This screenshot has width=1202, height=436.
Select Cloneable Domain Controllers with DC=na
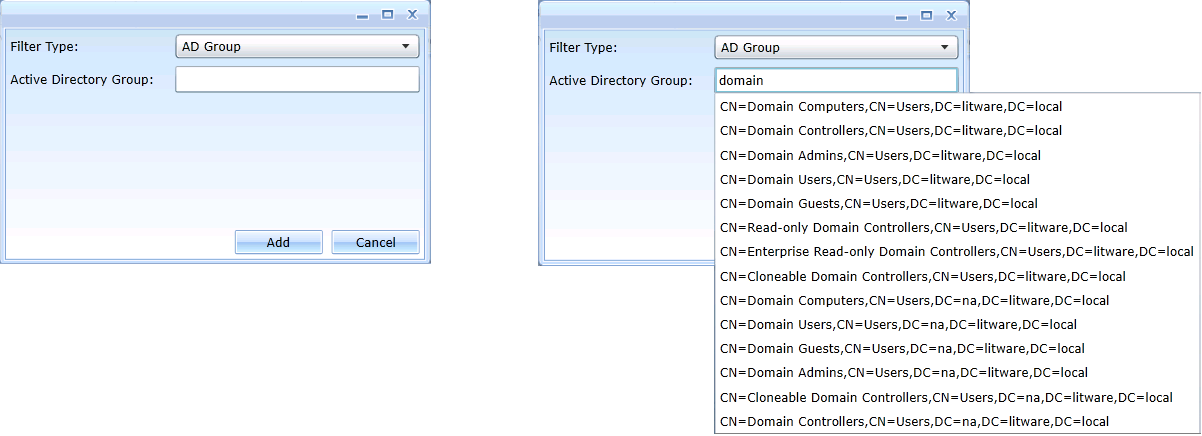coord(946,397)
